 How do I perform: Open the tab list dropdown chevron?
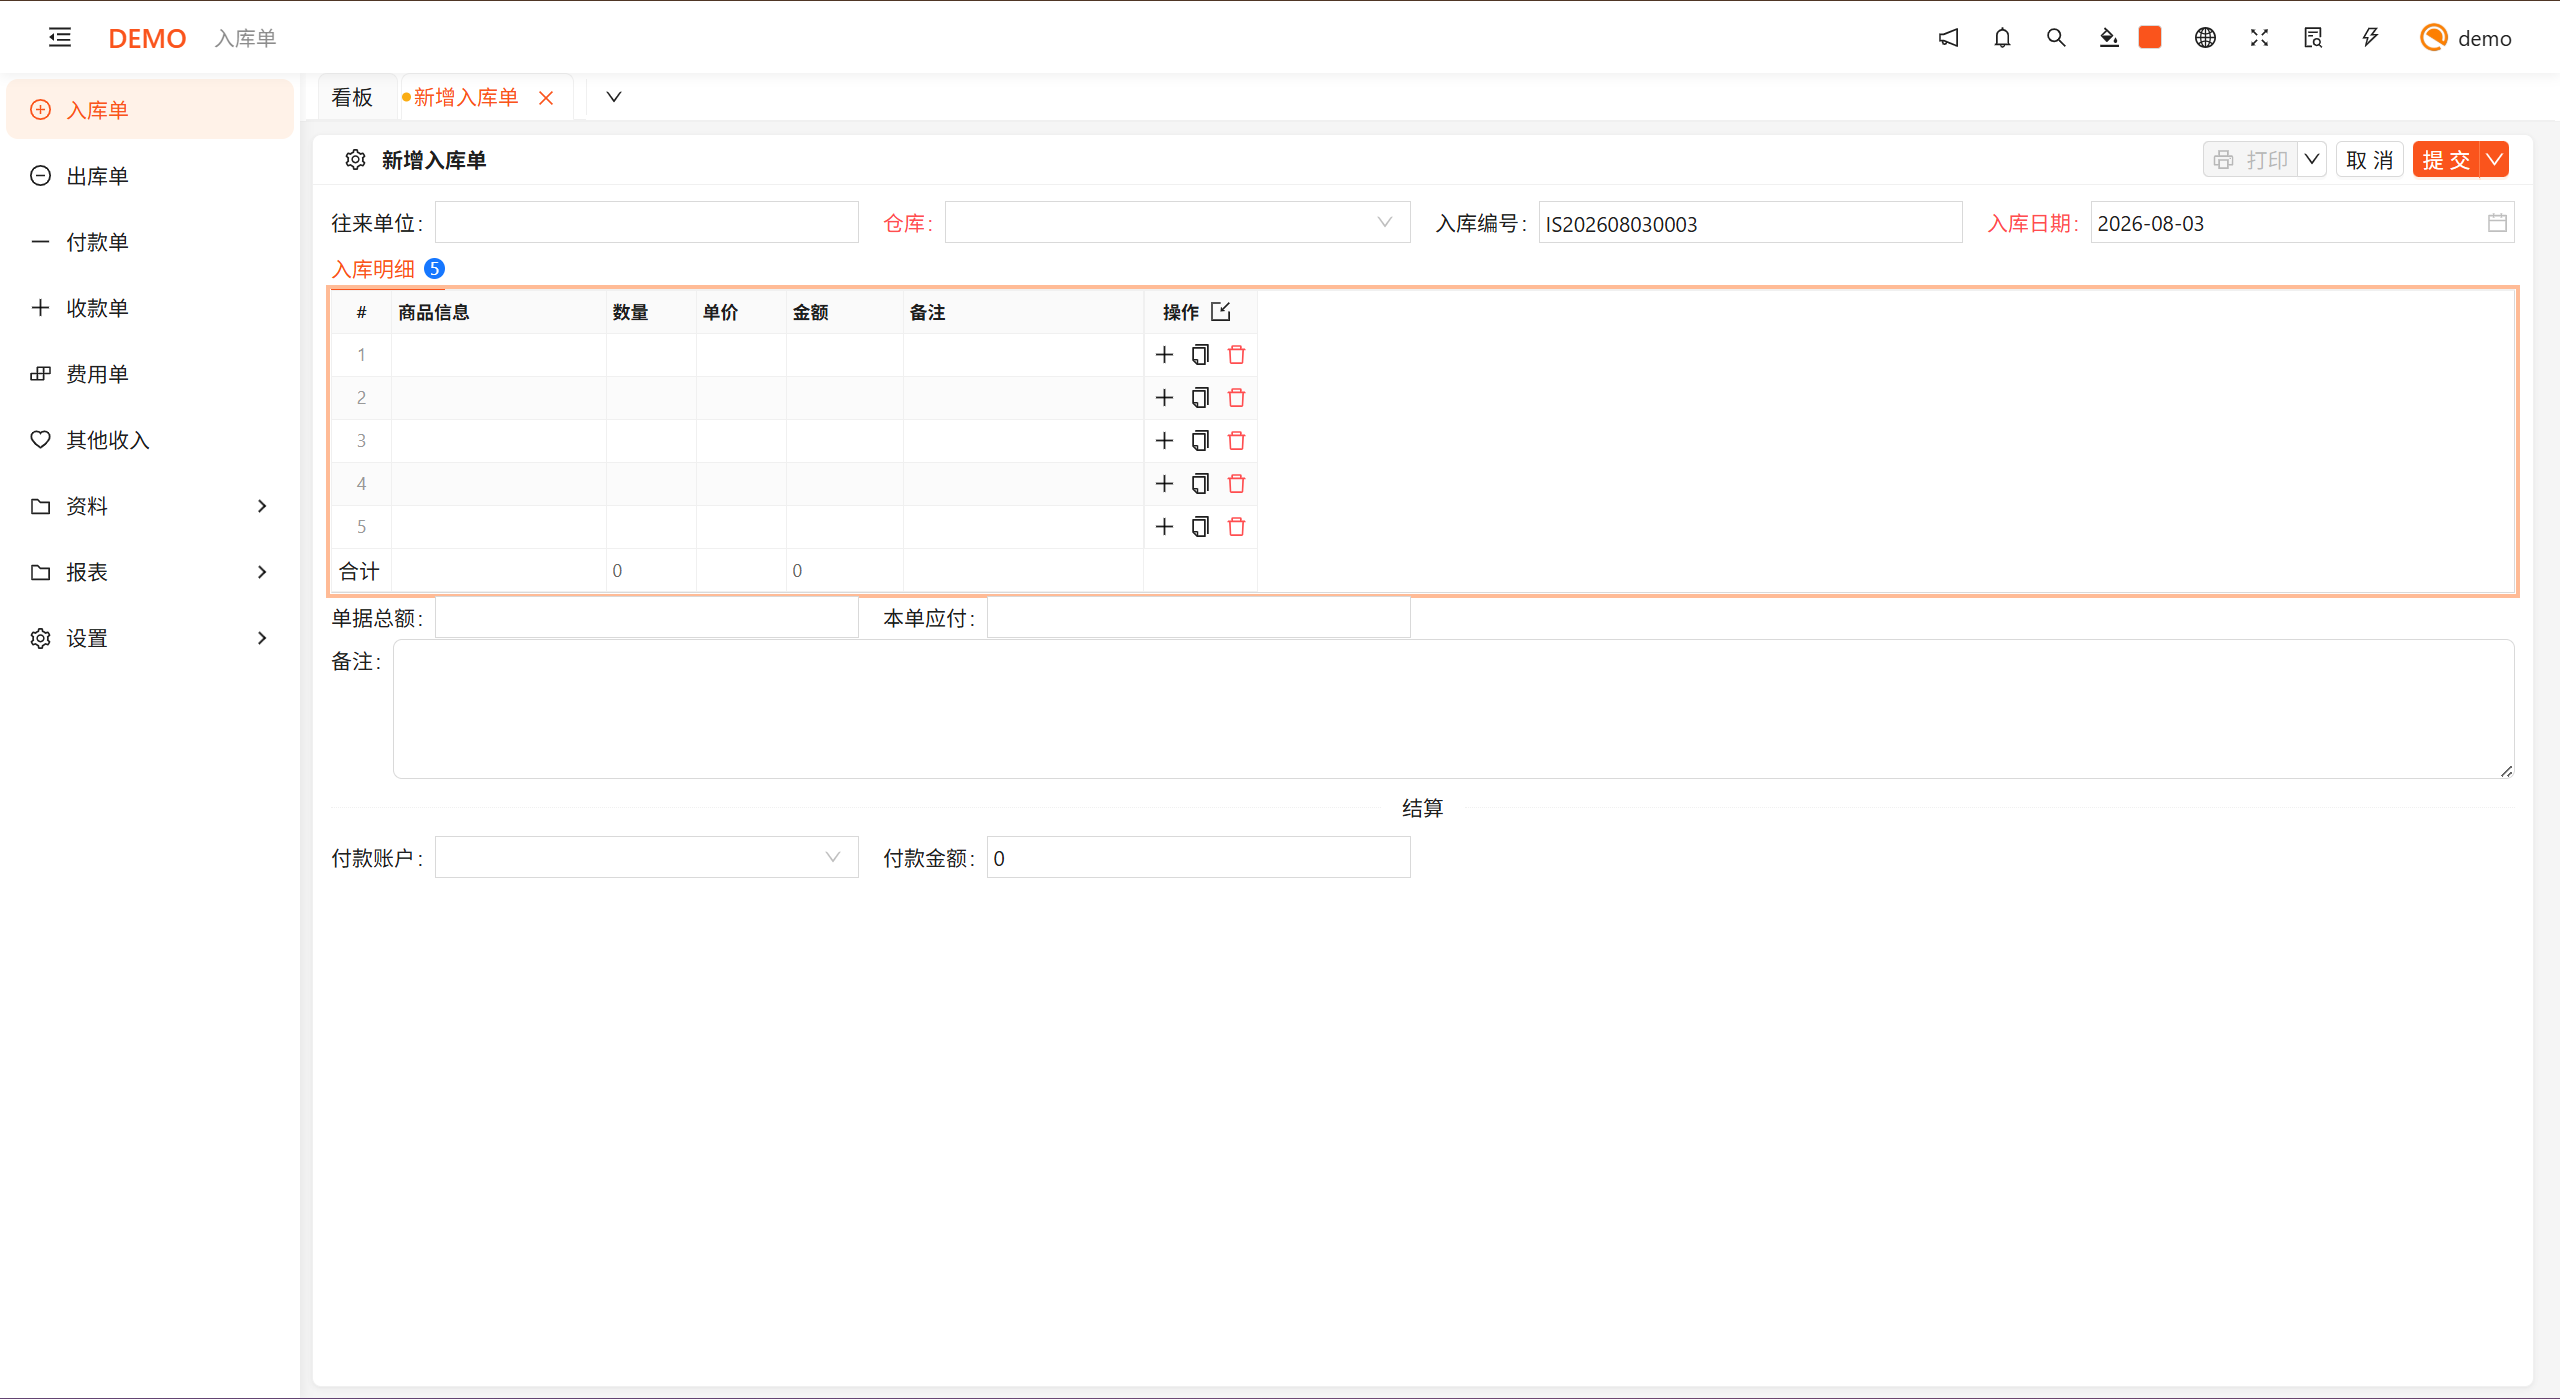coord(614,97)
